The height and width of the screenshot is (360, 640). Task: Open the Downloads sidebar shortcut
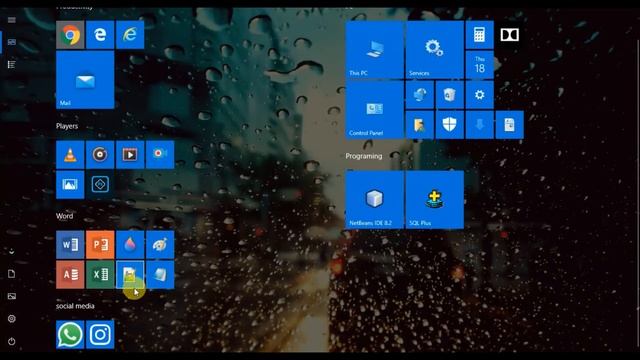click(x=11, y=252)
